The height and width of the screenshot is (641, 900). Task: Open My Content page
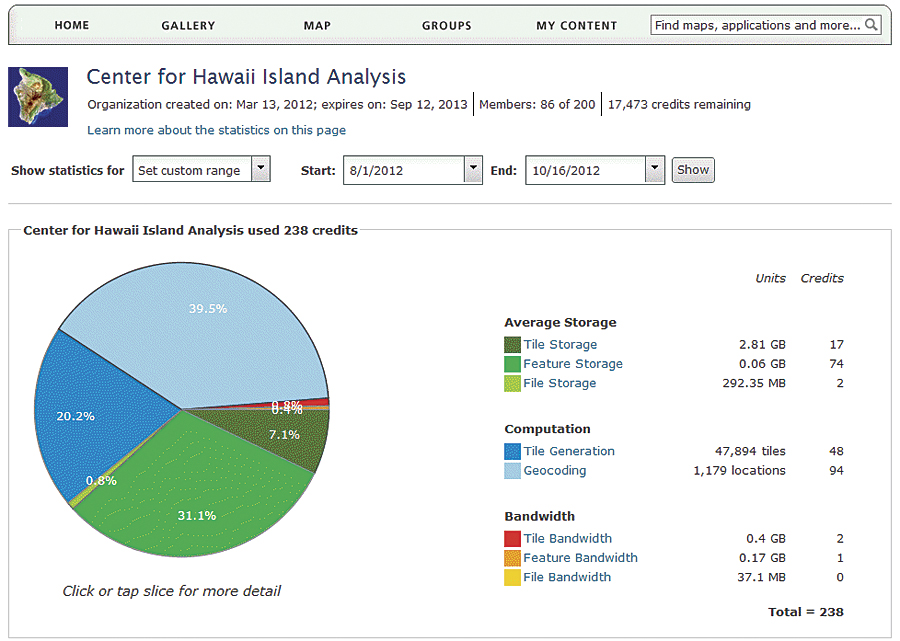coord(577,26)
